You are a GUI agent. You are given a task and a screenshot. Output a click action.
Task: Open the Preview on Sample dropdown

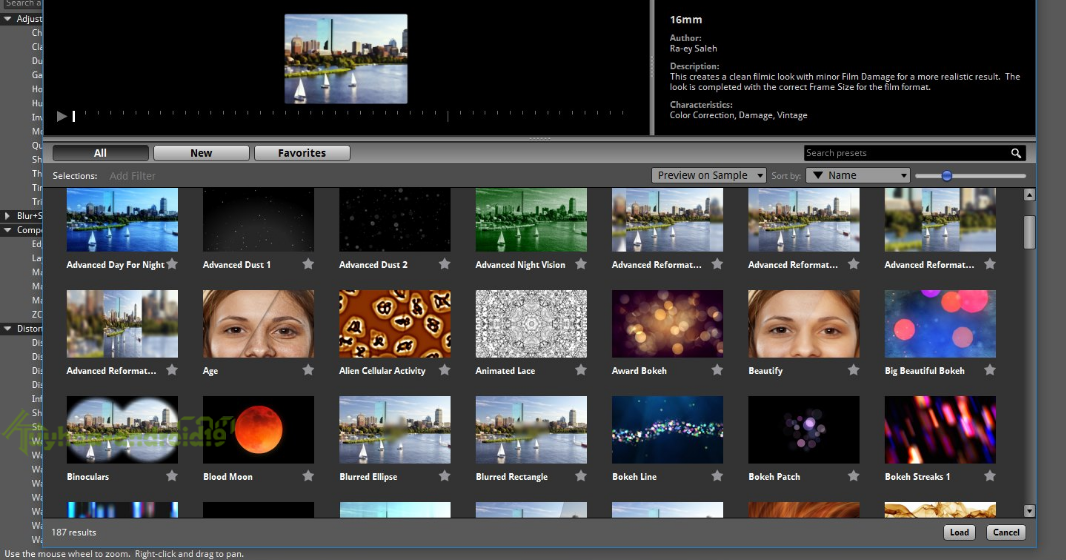click(708, 175)
